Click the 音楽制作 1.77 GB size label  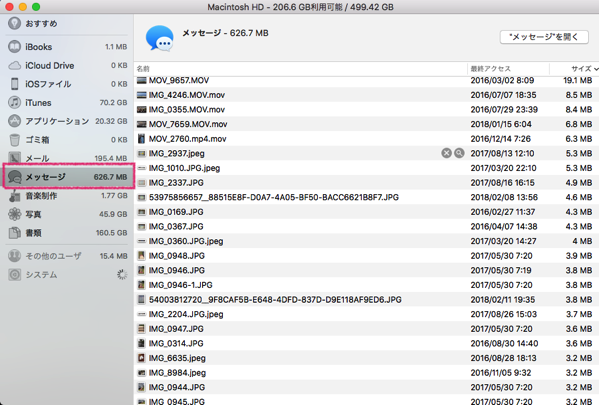coord(114,196)
